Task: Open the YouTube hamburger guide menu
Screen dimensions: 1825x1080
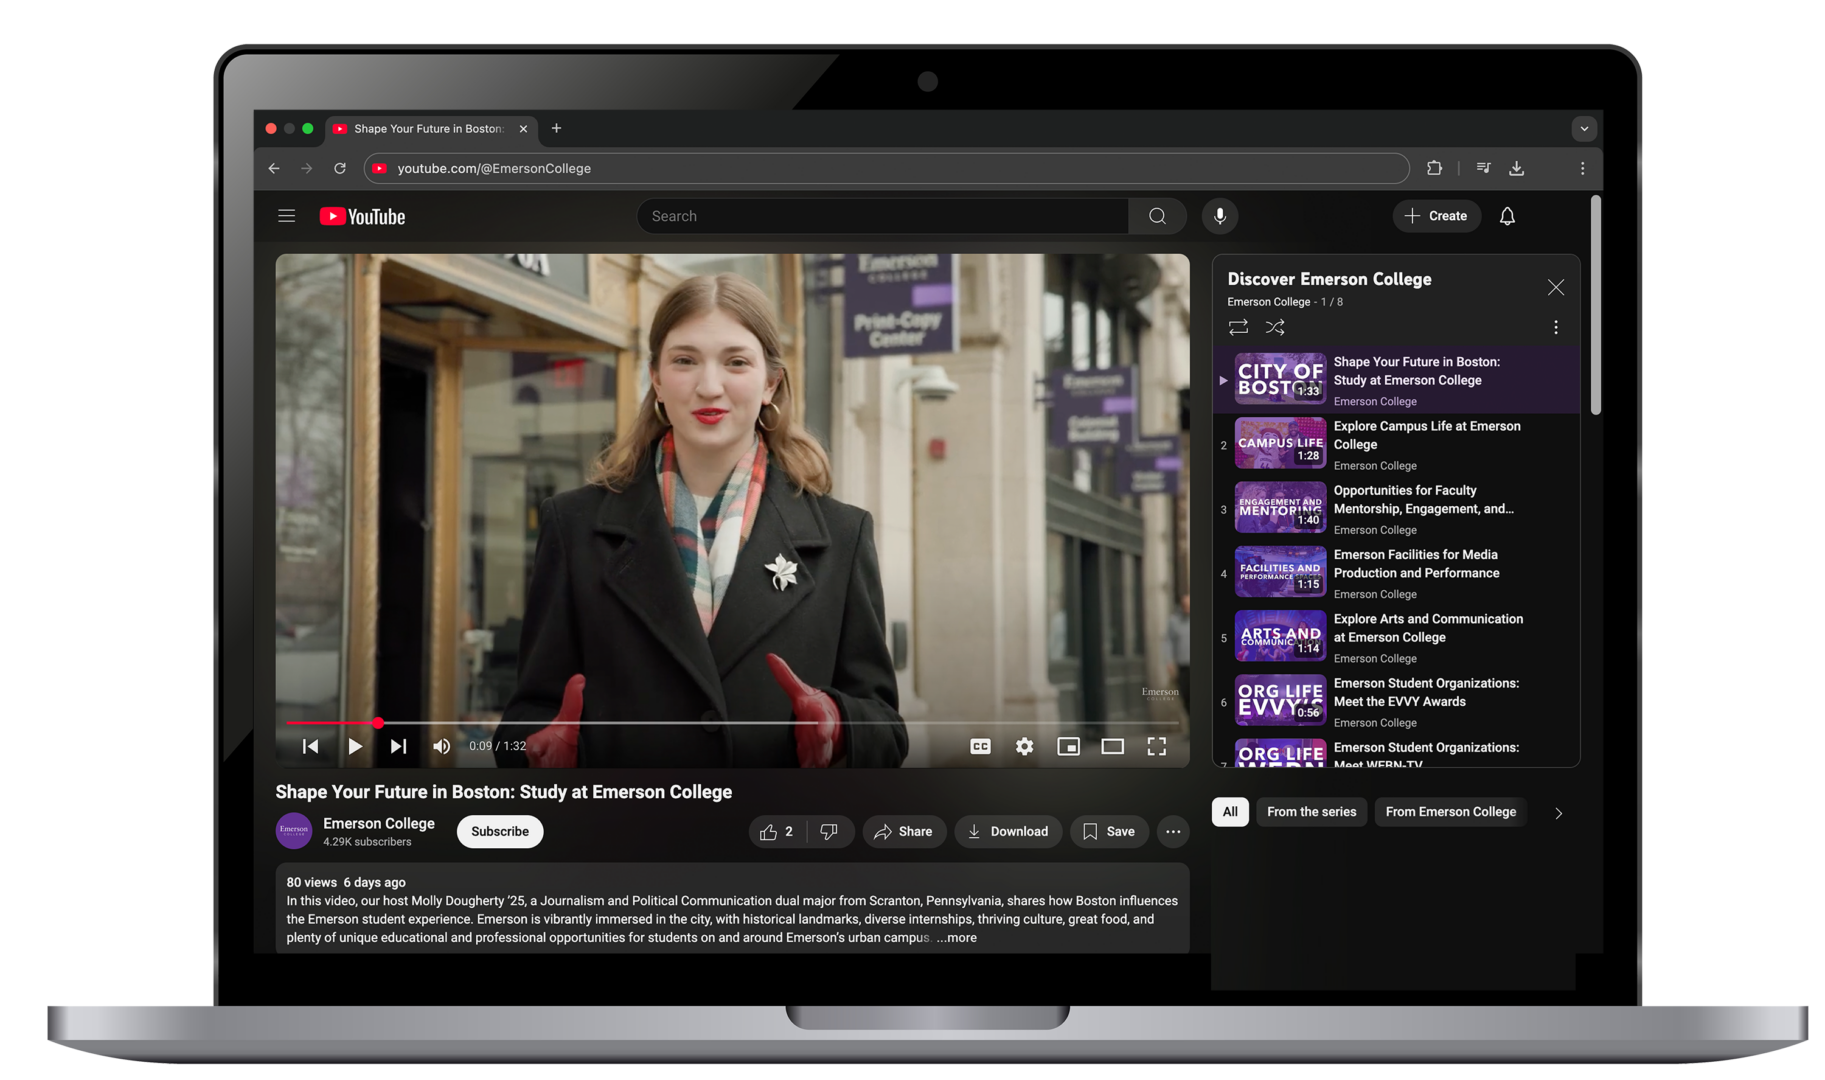Action: click(x=286, y=216)
